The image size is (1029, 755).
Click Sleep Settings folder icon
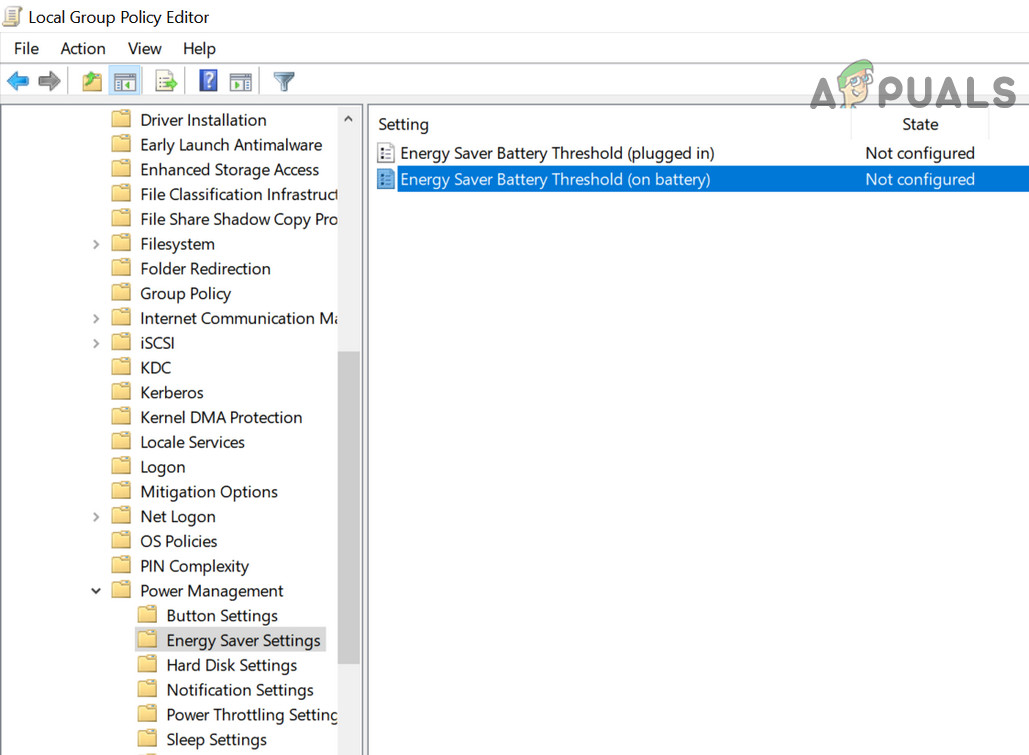(x=147, y=738)
